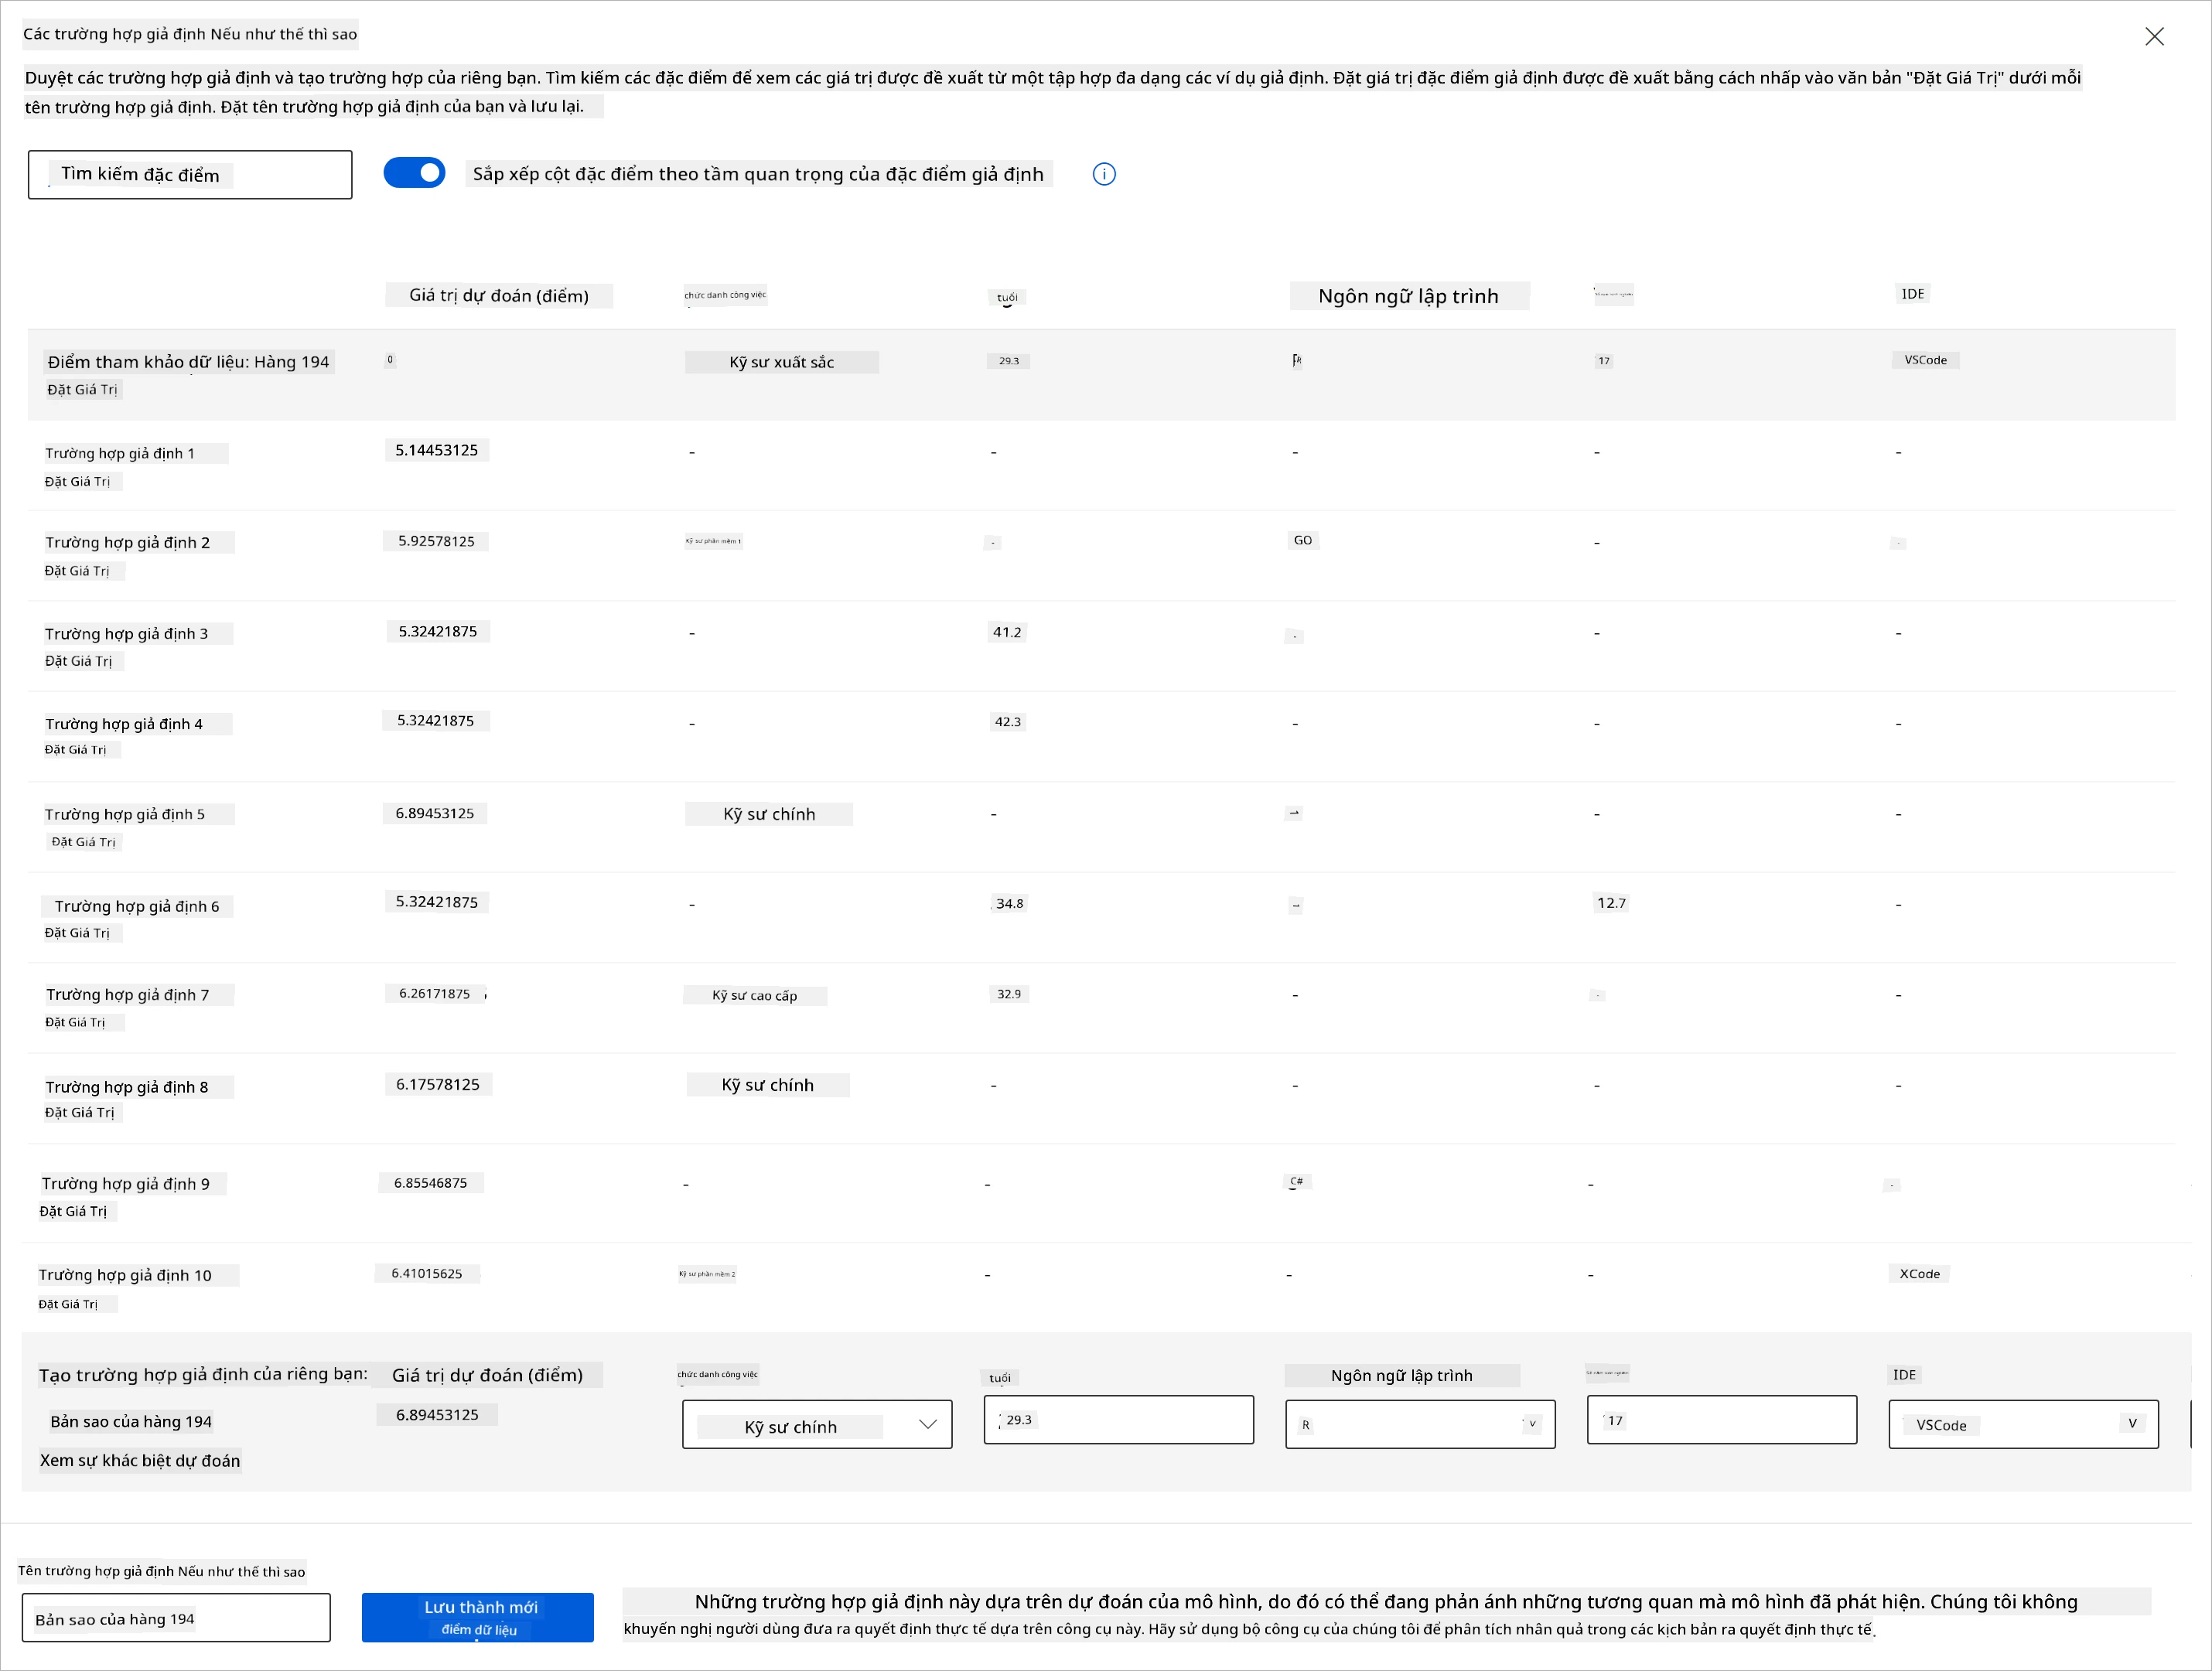Click Điểm tham khảo dữ liệu: Hàng 194 label
Viewport: 2212px width, 1671px height.
tap(189, 362)
